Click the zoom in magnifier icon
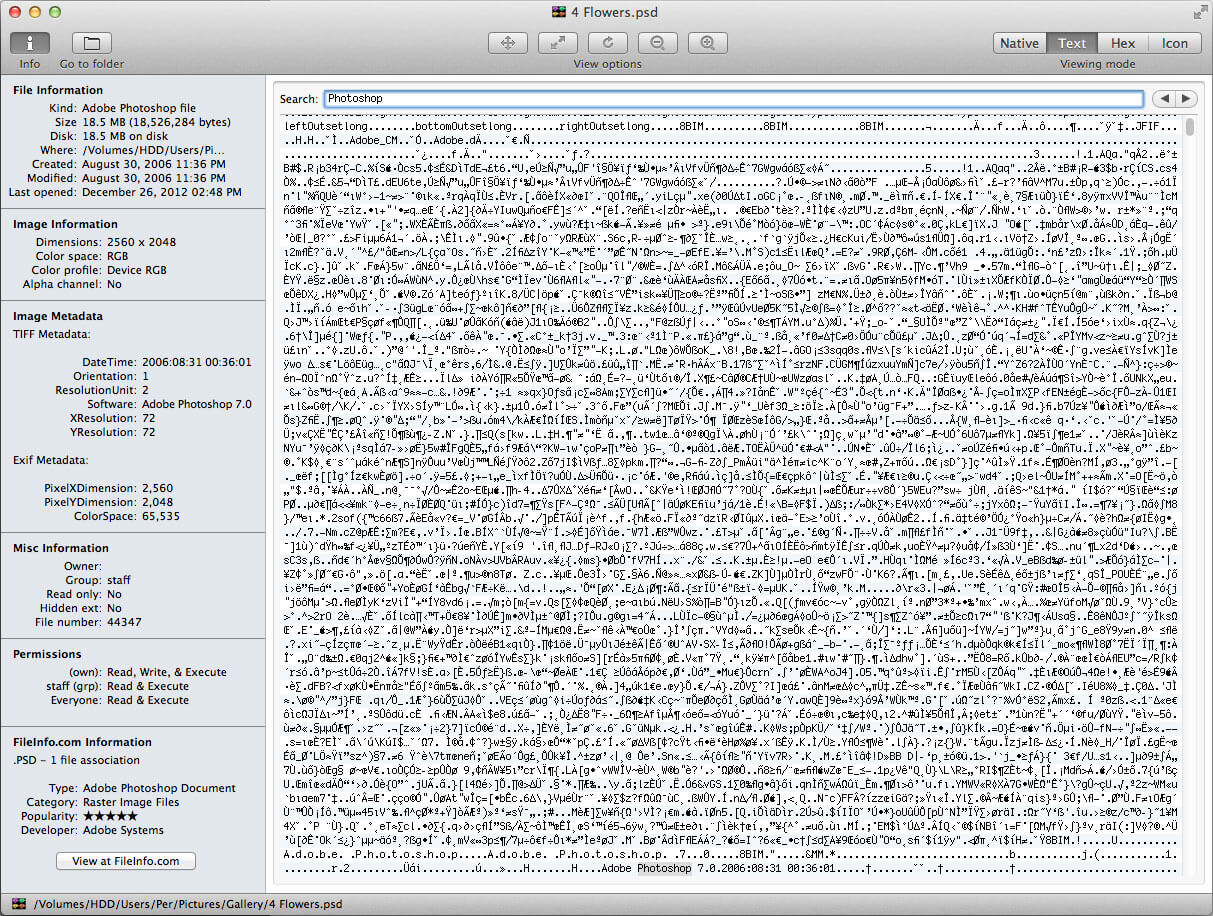Viewport: 1213px width, 916px height. 707,43
